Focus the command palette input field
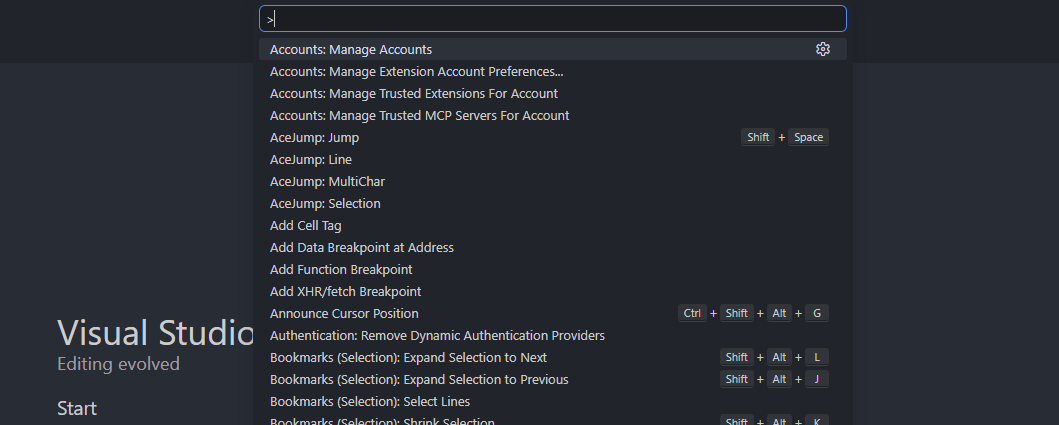 point(552,19)
